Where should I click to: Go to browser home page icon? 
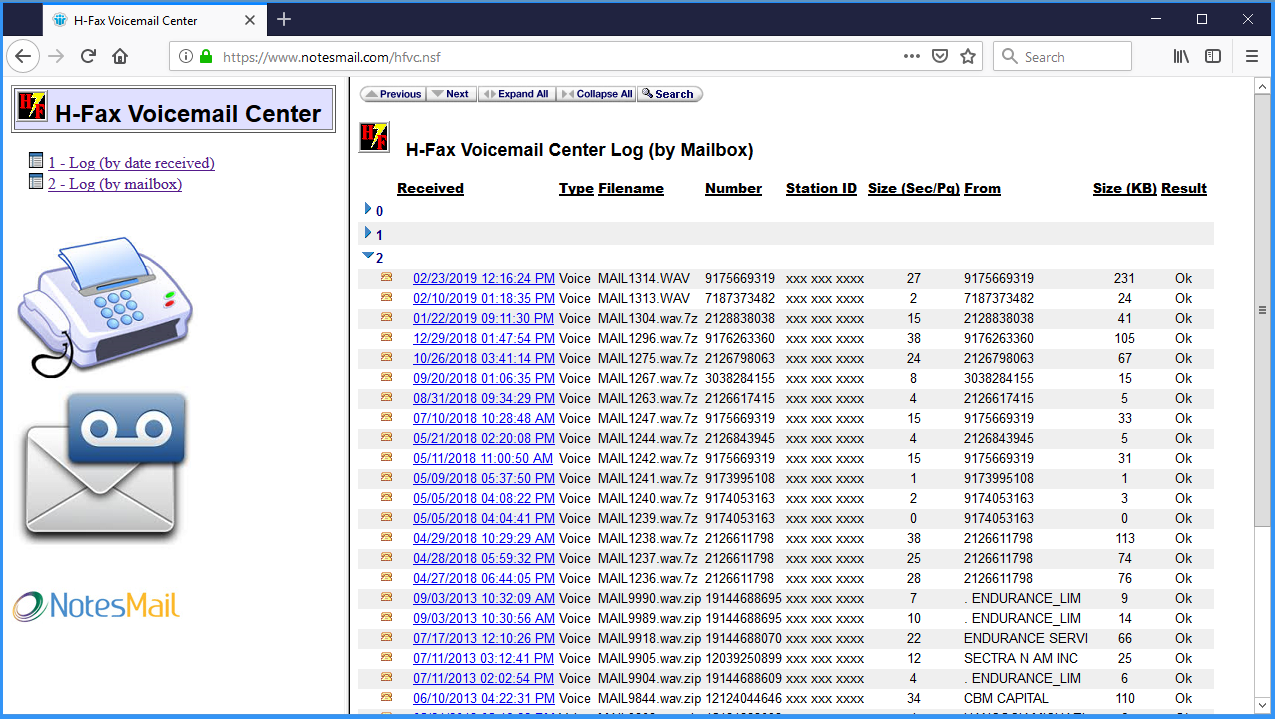[x=120, y=57]
